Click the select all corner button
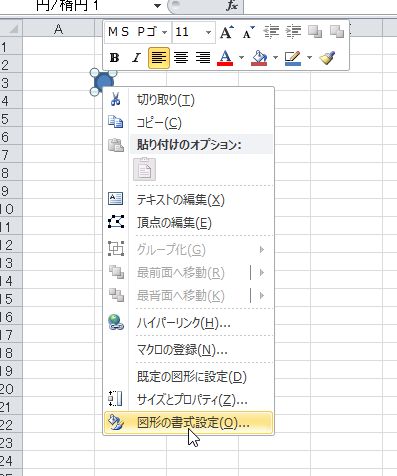Screen dimensions: 397x476 11,29
